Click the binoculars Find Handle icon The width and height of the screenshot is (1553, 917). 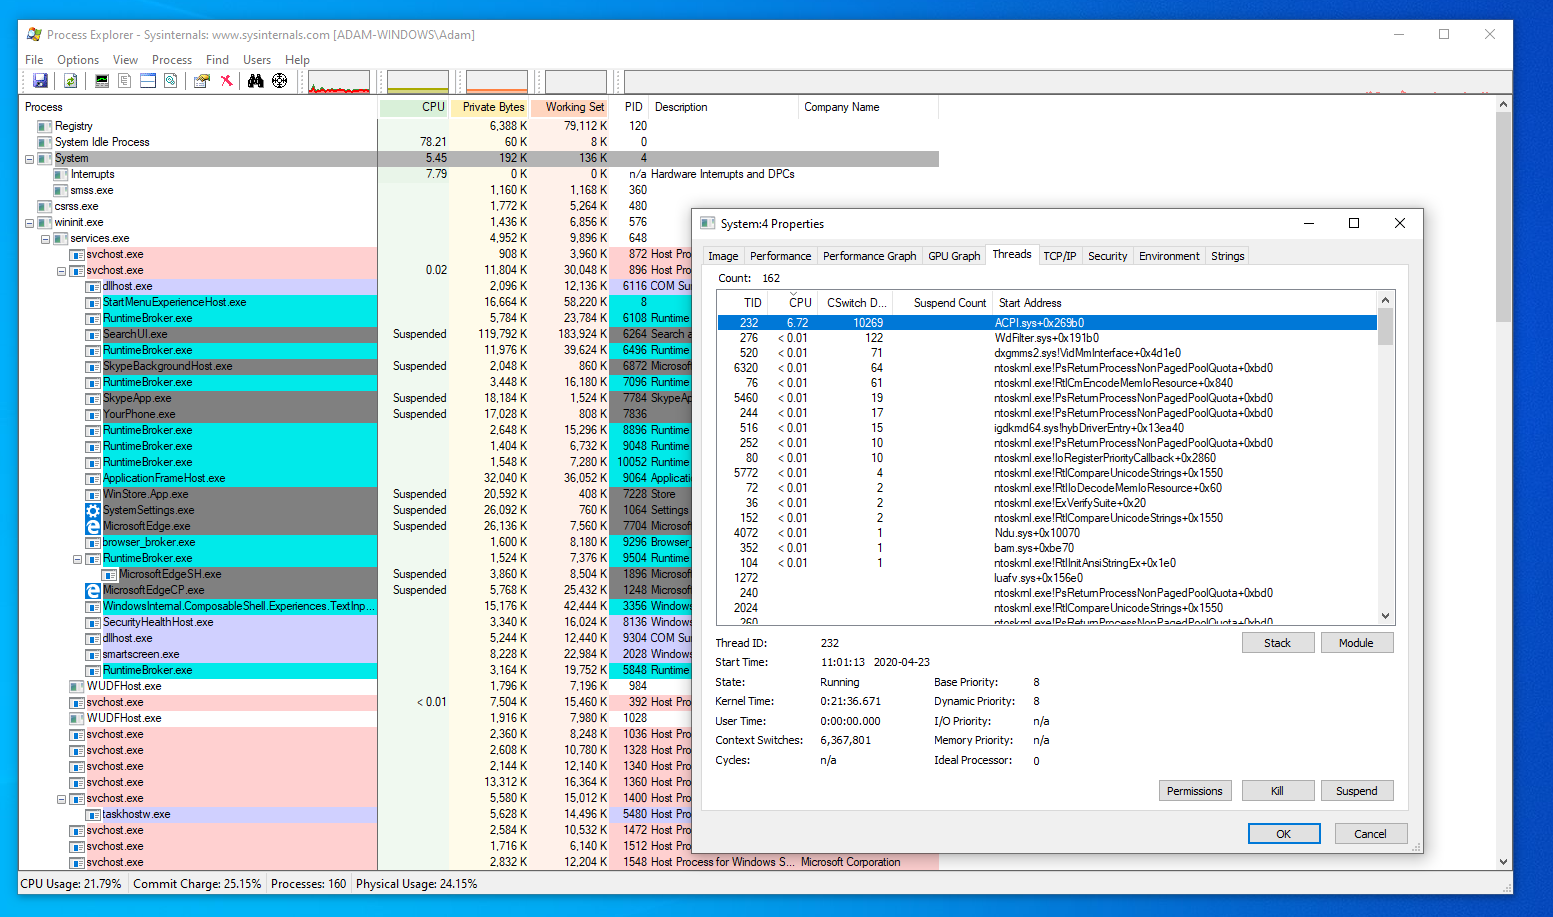click(256, 81)
